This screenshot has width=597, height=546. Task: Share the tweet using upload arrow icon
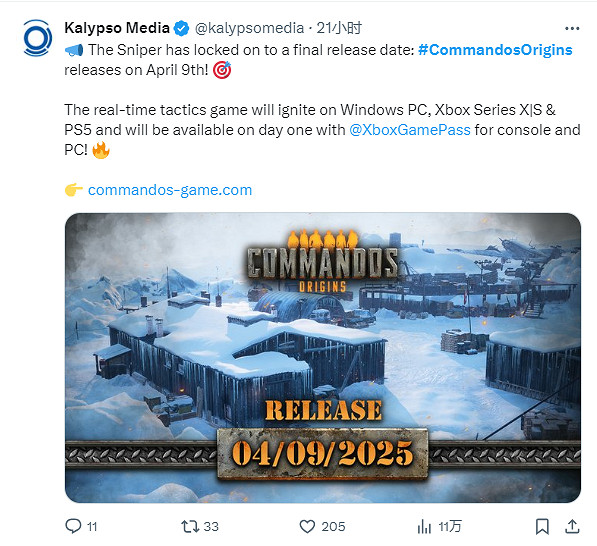point(572,526)
